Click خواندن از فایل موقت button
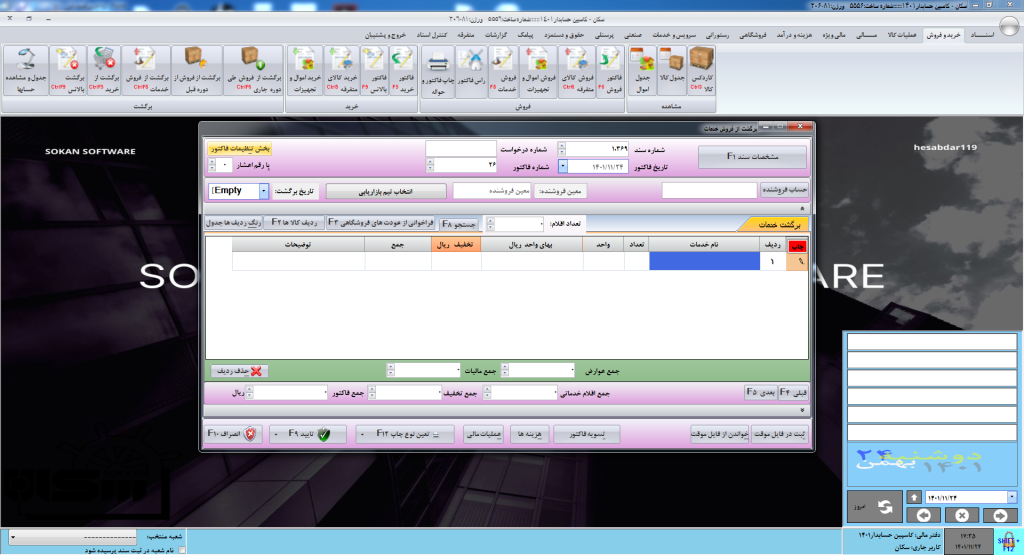This screenshot has width=1024, height=555. point(720,434)
